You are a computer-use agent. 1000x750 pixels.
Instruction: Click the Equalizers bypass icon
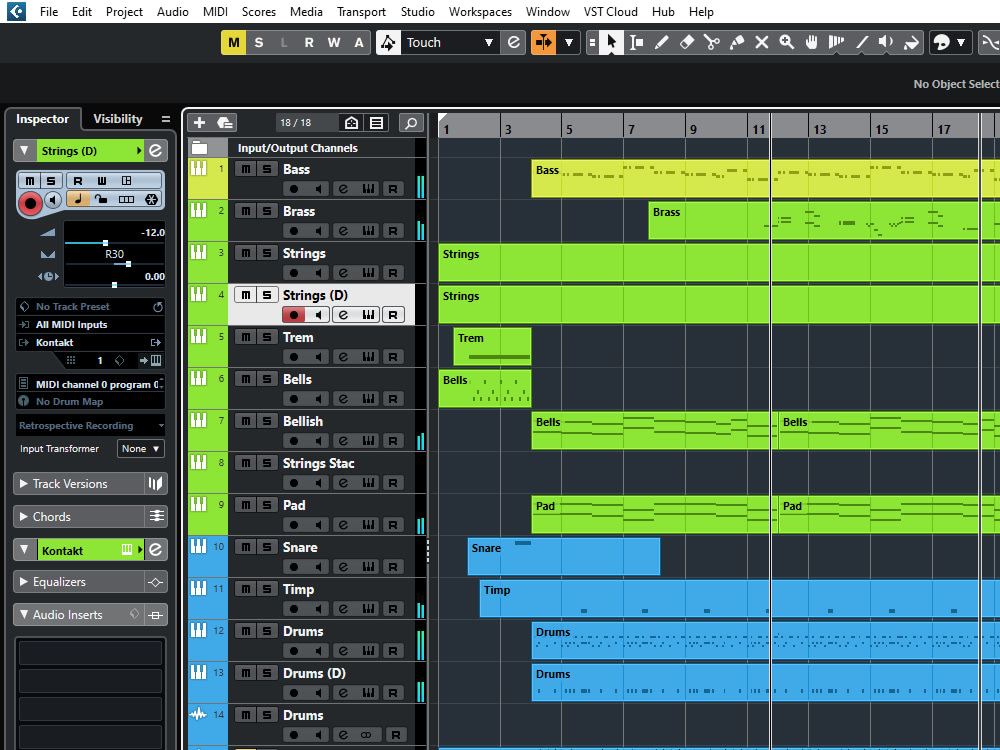[x=156, y=582]
